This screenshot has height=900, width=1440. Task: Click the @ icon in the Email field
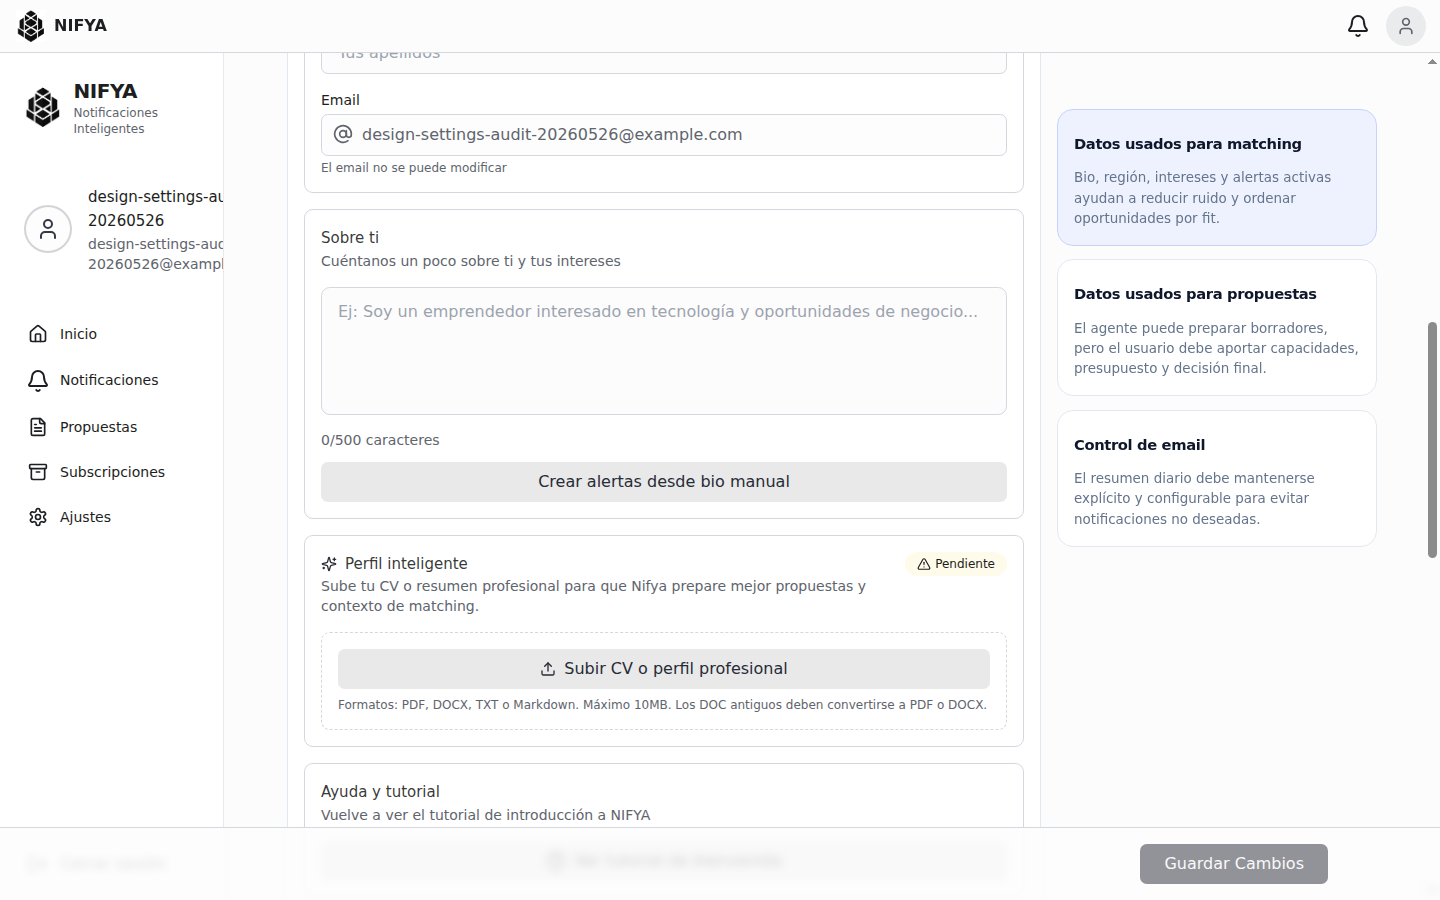tap(343, 134)
